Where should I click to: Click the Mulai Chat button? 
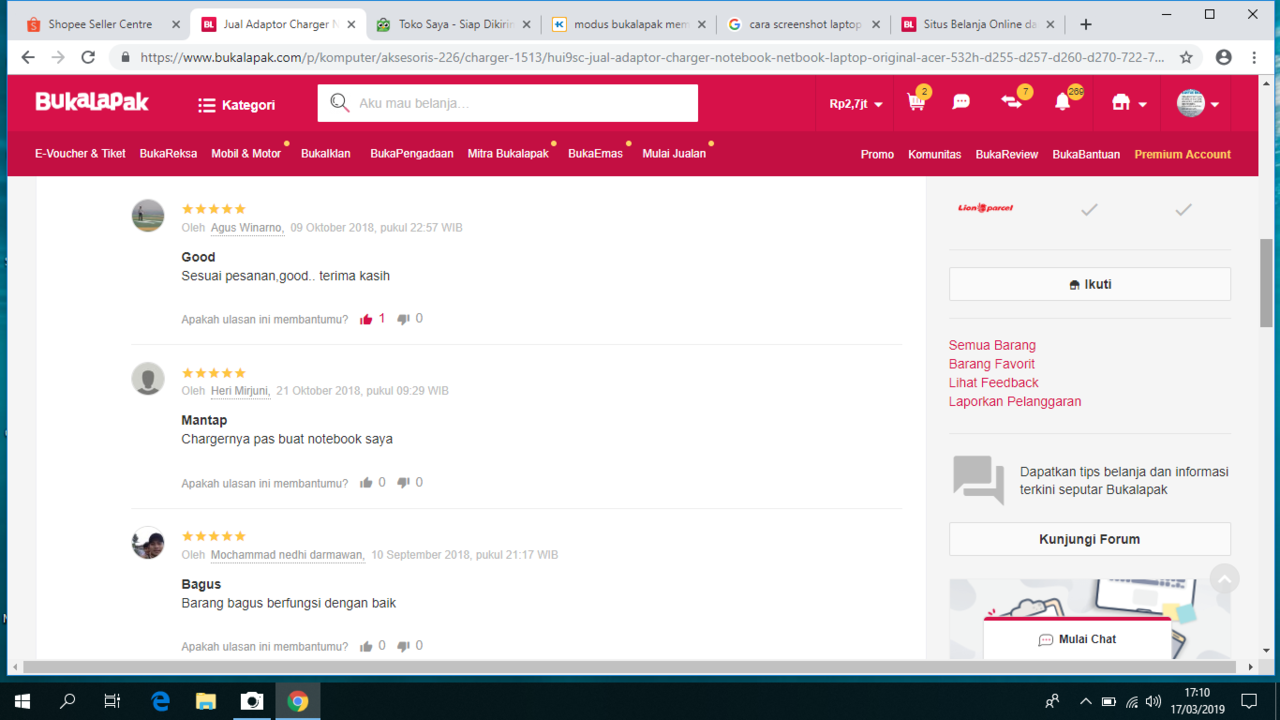click(x=1077, y=639)
